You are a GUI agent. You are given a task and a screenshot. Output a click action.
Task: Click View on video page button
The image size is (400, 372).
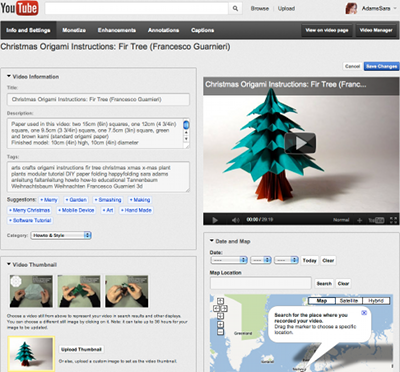point(327,30)
